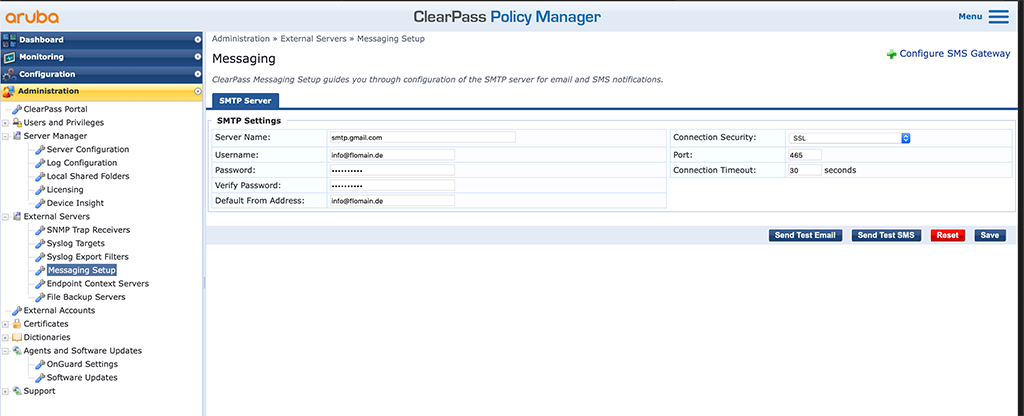Viewport: 1024px width, 416px height.
Task: Click the green plus icon for SMS Gateway
Action: coord(891,54)
